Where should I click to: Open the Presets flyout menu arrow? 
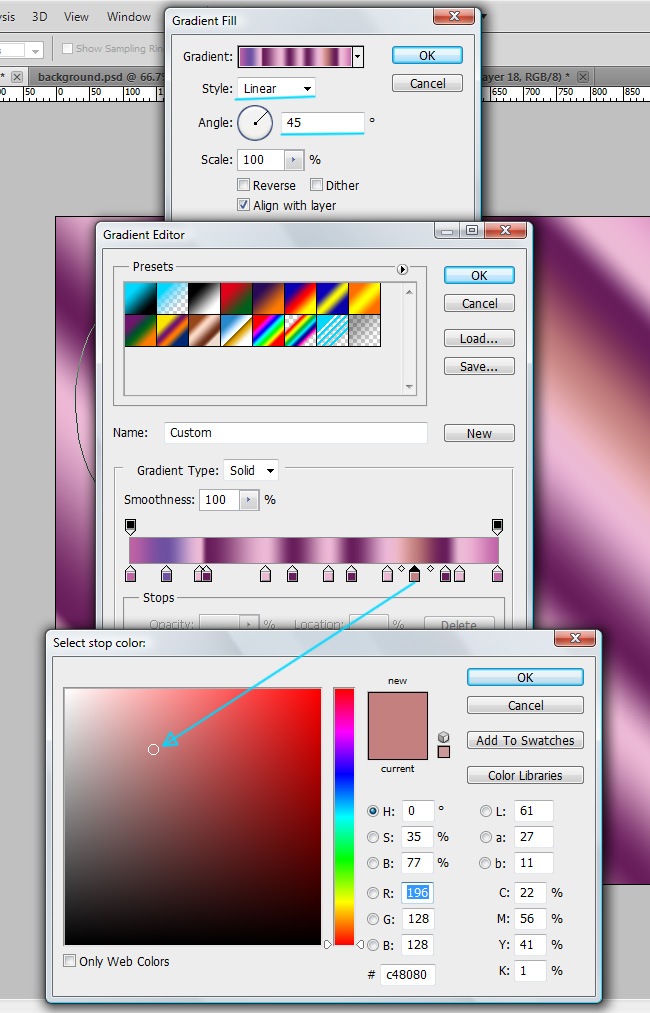point(402,269)
